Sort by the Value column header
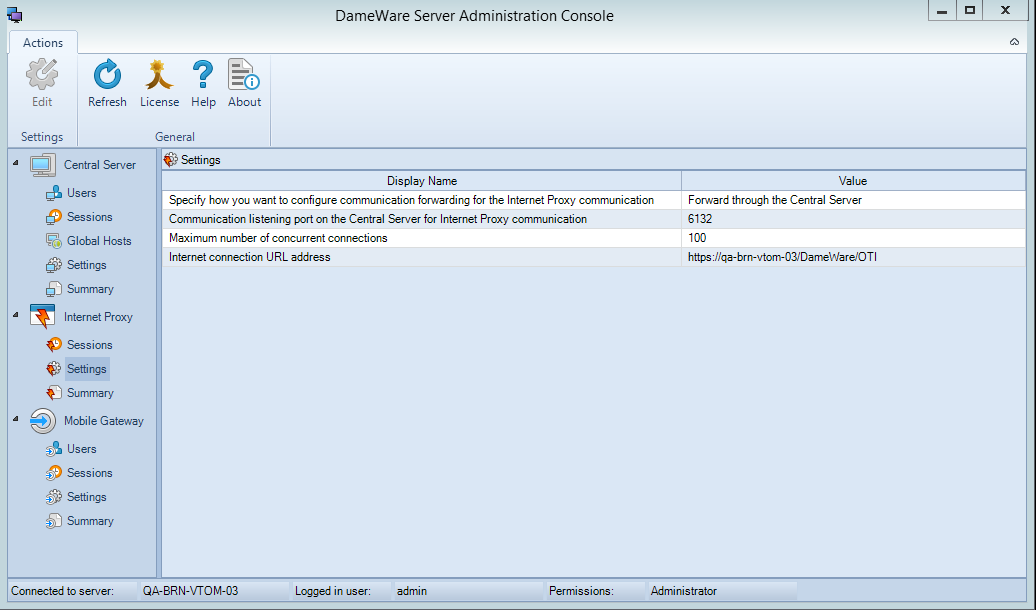The image size is (1036, 610). (853, 180)
